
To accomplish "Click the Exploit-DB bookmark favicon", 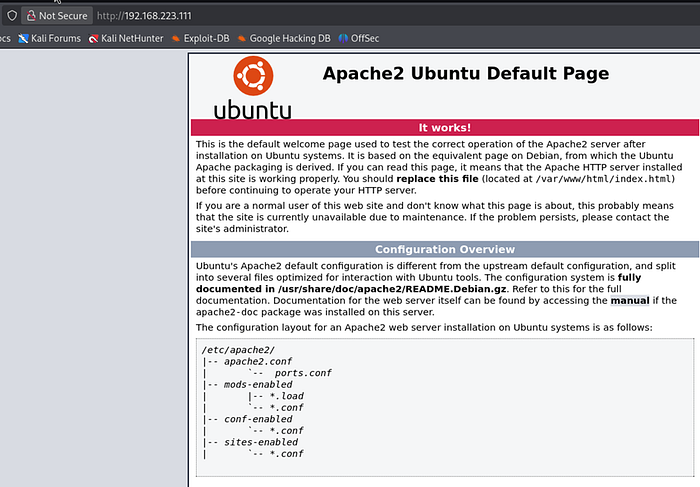I will coord(176,39).
